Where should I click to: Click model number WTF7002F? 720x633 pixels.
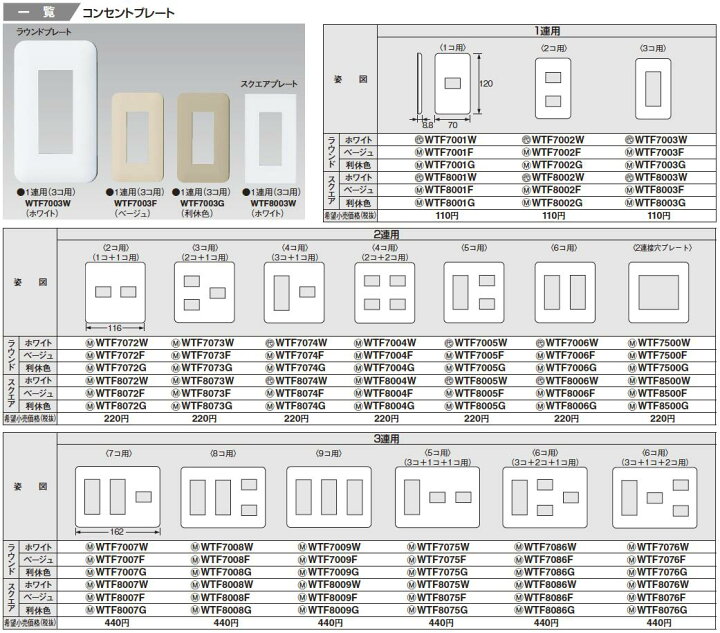556,152
